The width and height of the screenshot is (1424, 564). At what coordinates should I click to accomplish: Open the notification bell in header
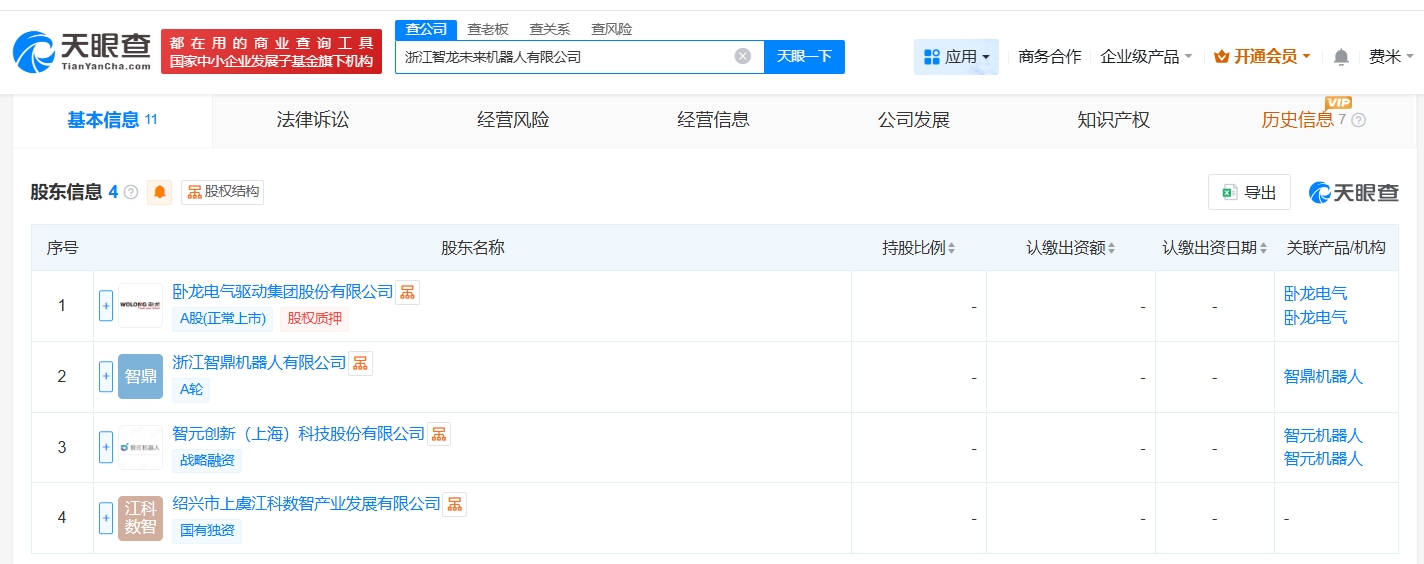point(1341,57)
